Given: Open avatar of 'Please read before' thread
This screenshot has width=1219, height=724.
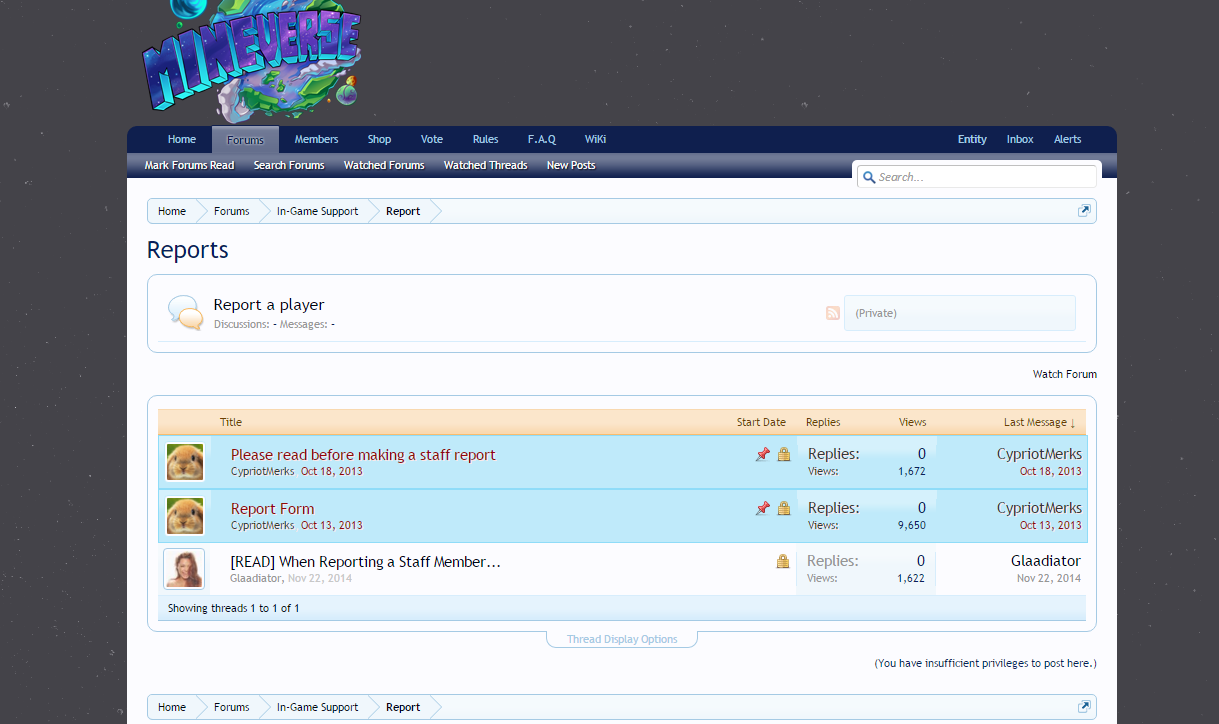Looking at the screenshot, I should point(185,462).
